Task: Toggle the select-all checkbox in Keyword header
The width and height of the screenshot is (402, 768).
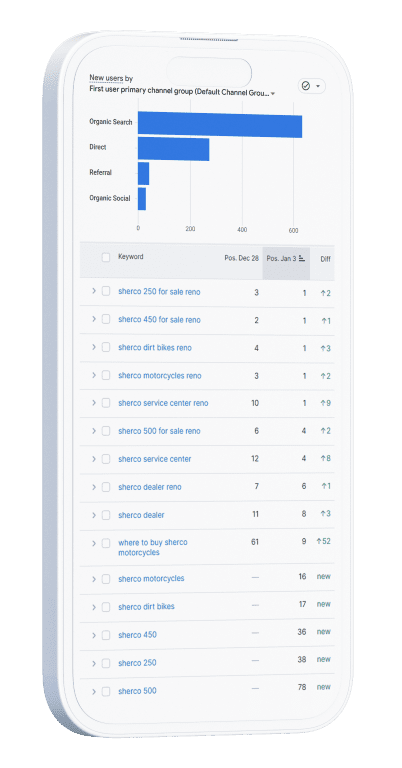Action: coord(106,257)
